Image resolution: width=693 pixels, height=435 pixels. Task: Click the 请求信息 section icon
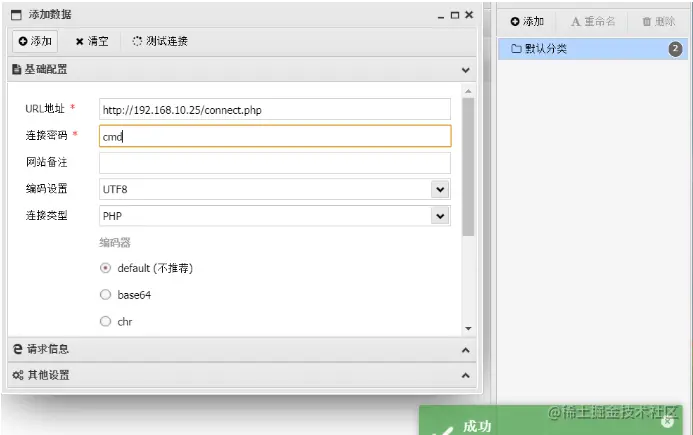point(18,349)
